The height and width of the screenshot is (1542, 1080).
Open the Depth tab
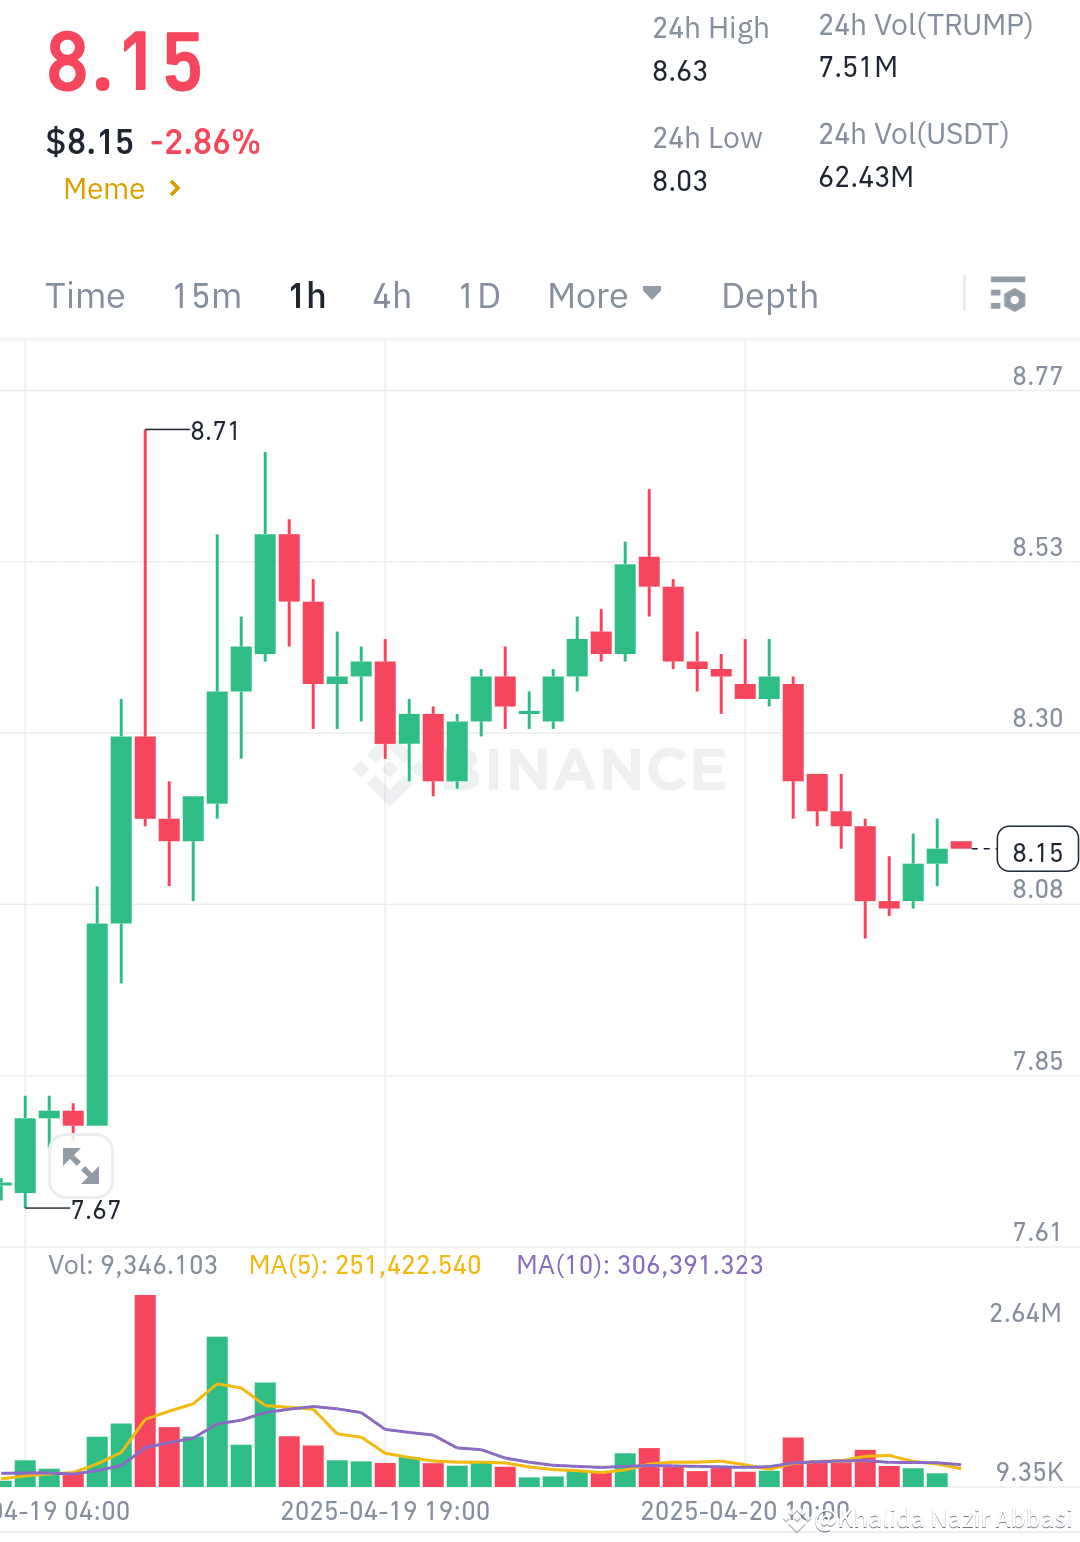tap(769, 295)
